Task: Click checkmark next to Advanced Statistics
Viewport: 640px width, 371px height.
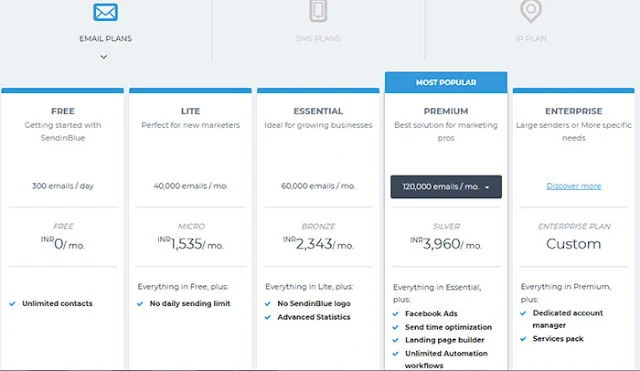Action: (x=268, y=317)
